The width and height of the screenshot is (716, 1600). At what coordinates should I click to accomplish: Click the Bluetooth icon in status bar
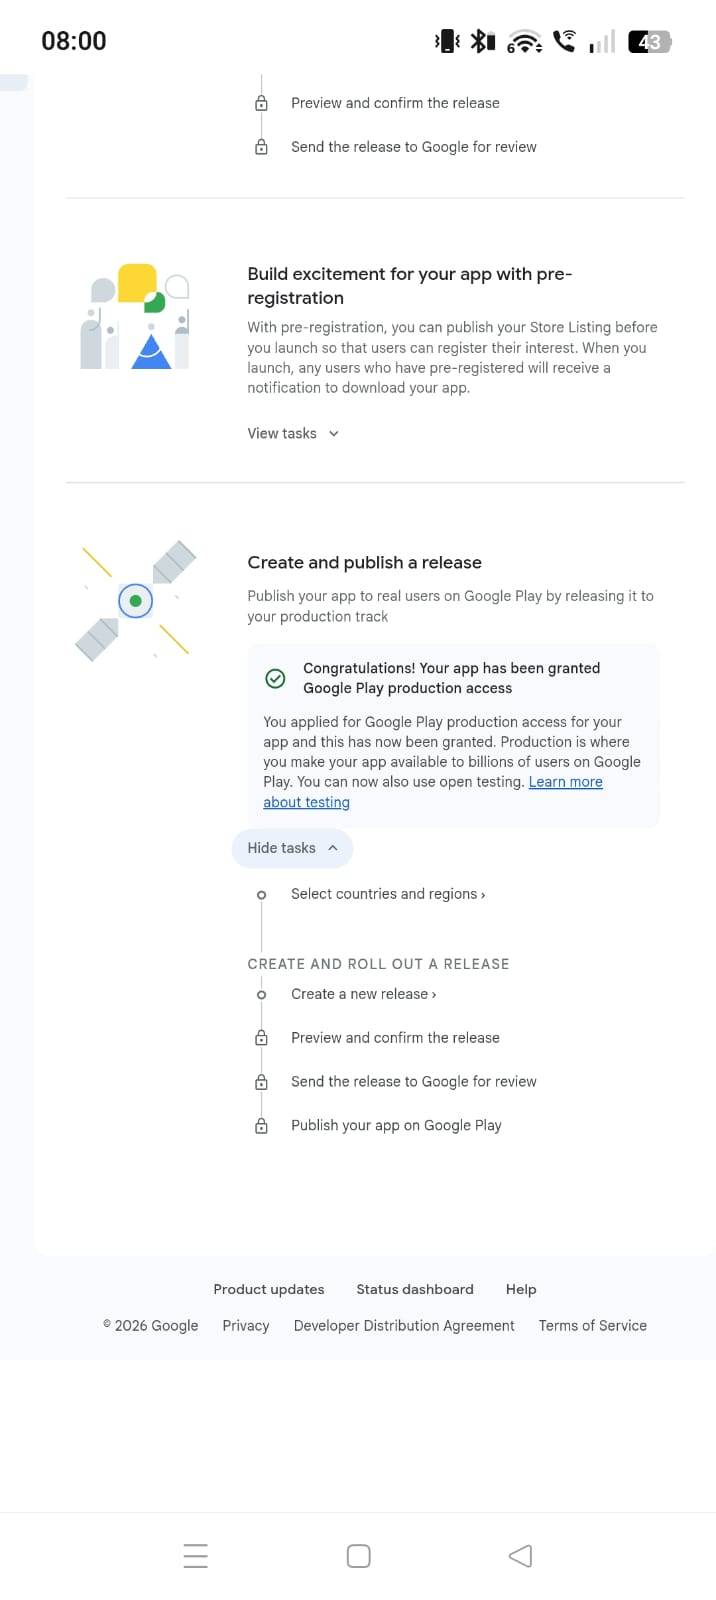tap(483, 41)
